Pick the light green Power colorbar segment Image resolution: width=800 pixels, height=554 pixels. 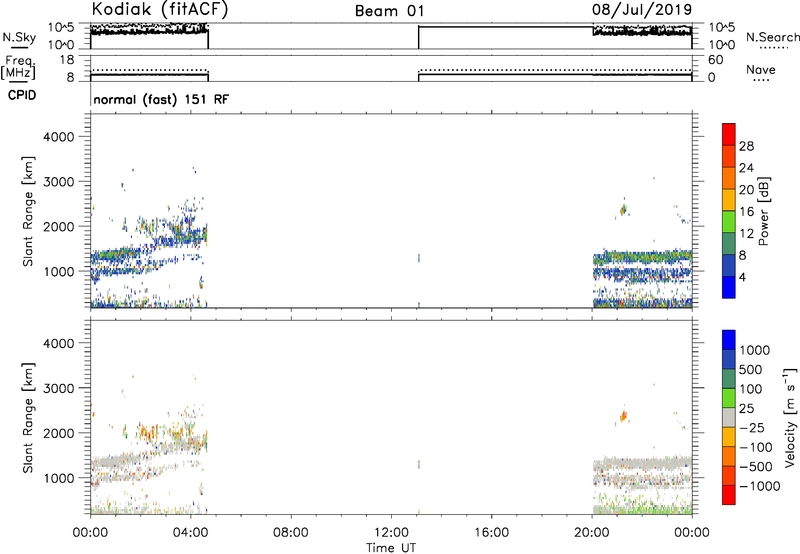[729, 221]
